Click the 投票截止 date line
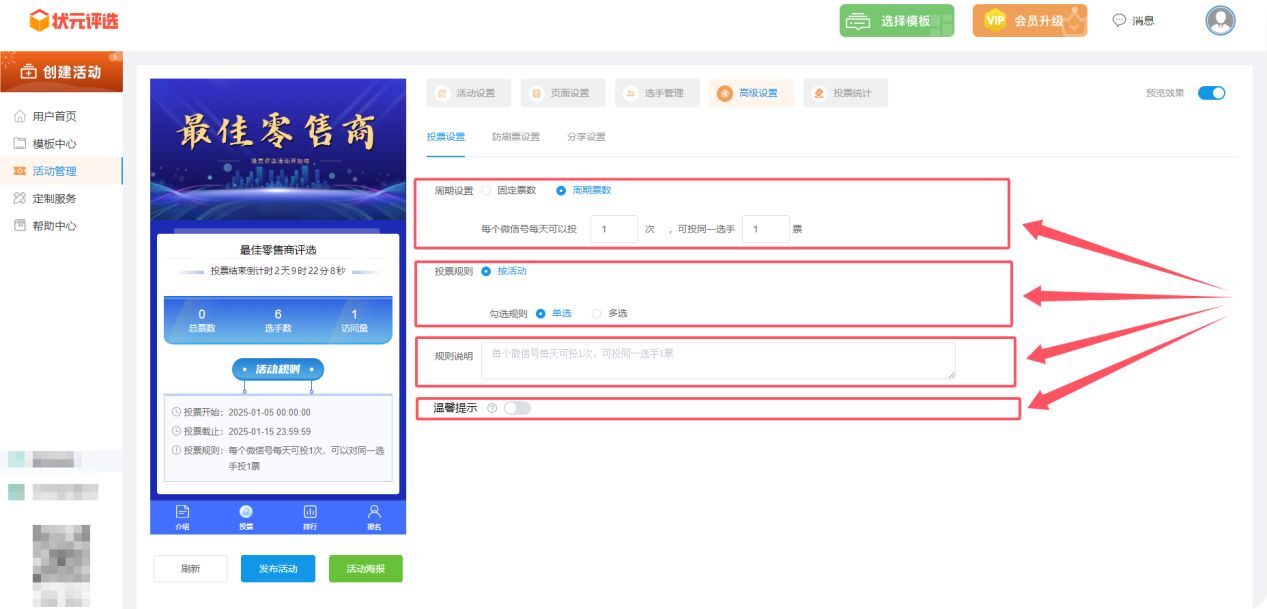The height and width of the screenshot is (609, 1267). point(241,432)
